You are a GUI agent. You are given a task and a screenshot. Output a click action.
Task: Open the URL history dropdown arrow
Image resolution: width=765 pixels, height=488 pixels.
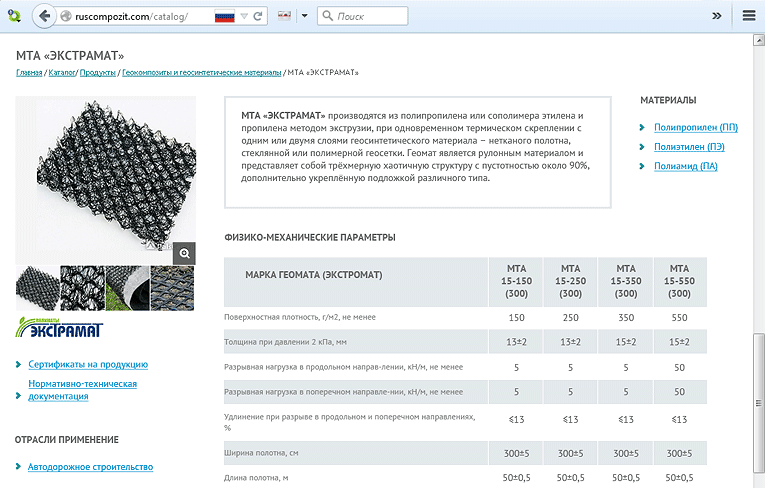tap(244, 17)
